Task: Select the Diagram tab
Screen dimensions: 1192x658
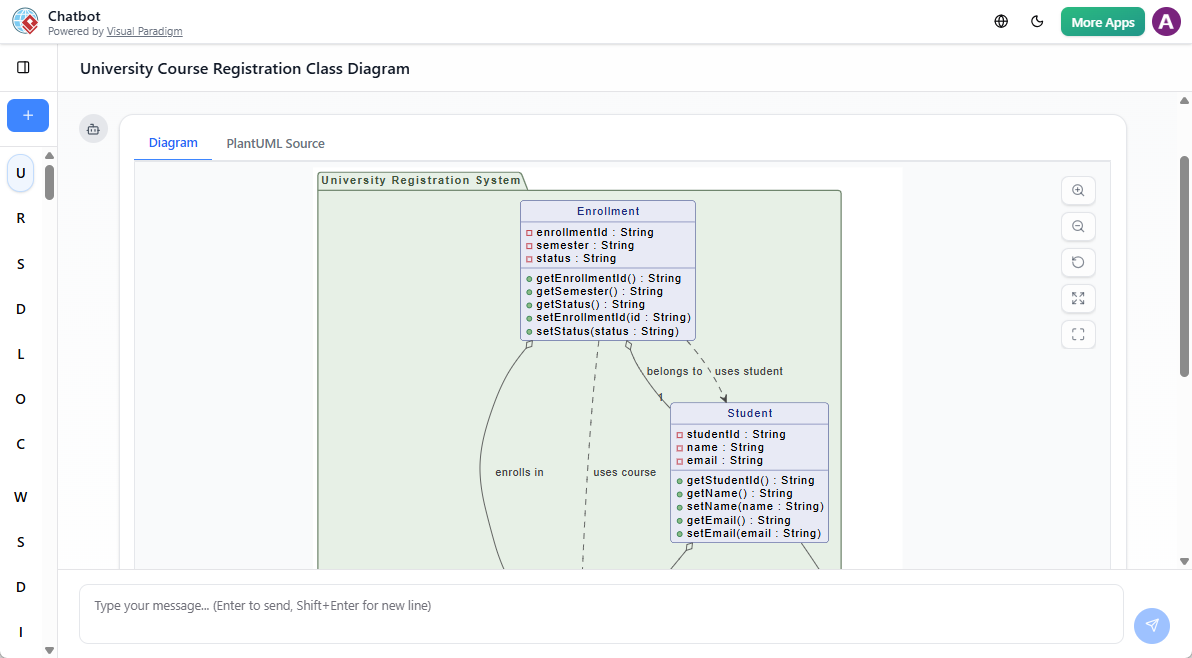Action: [x=173, y=142]
